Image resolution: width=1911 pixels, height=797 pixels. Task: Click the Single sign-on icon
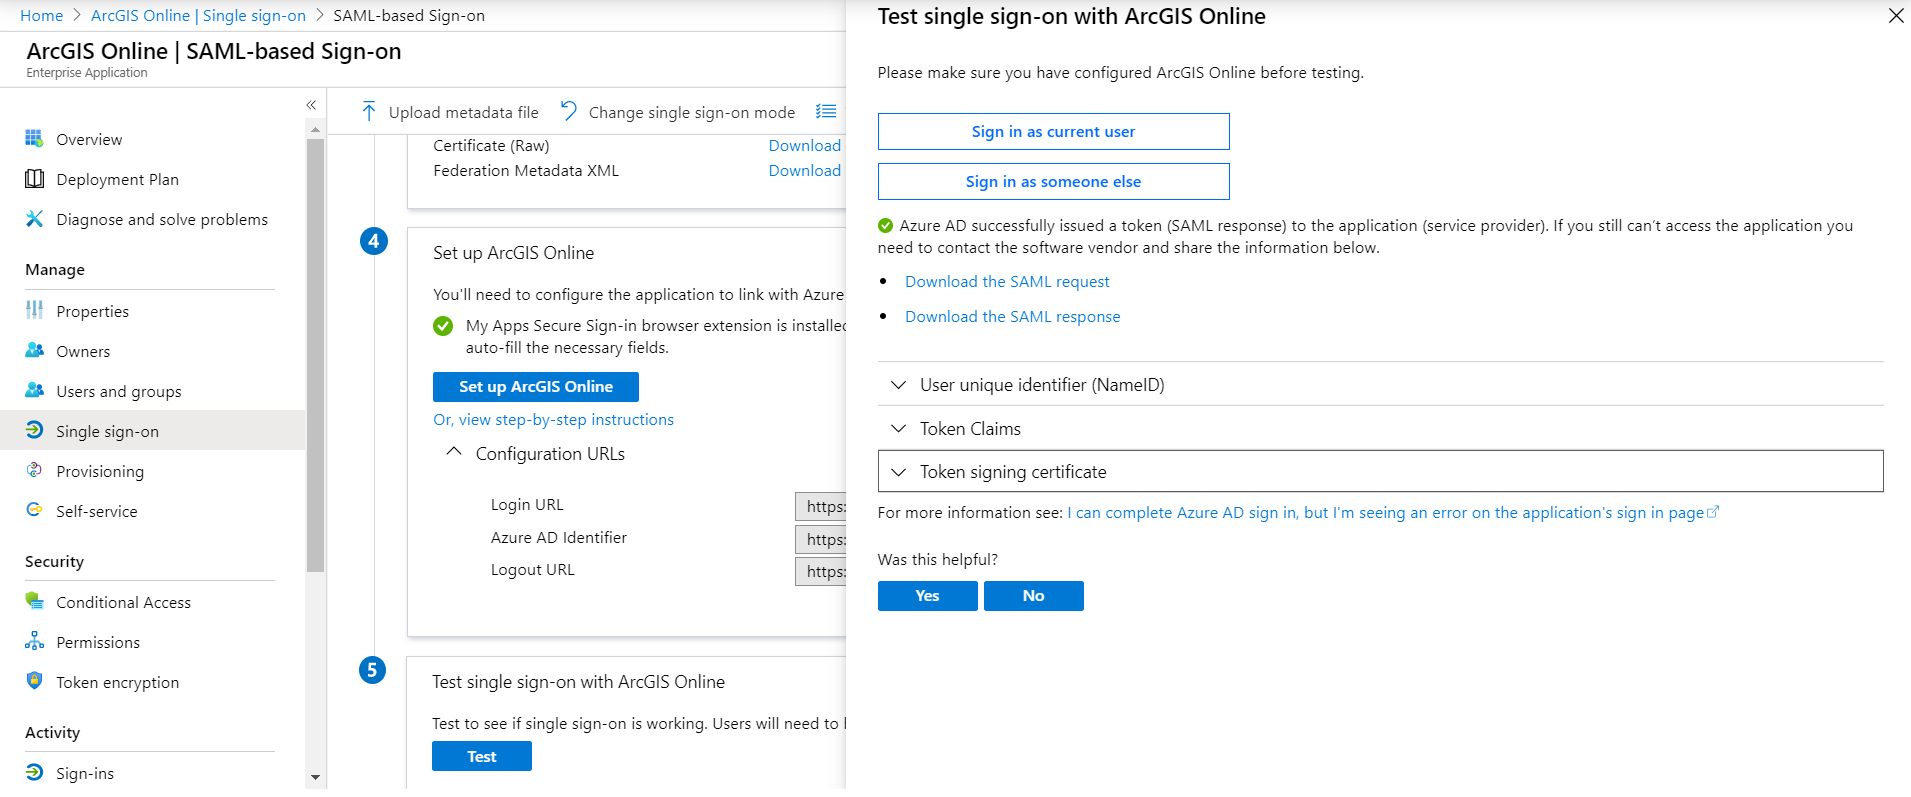point(34,430)
